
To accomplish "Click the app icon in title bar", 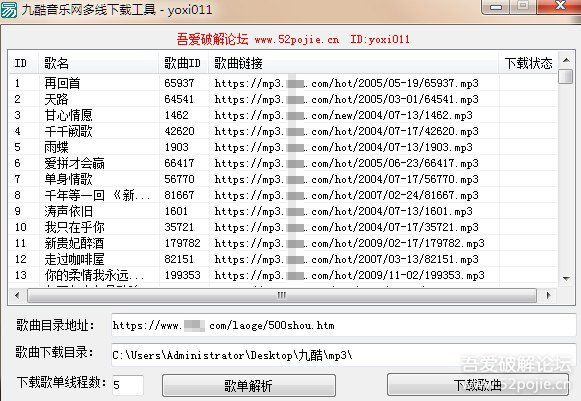I will [9, 9].
